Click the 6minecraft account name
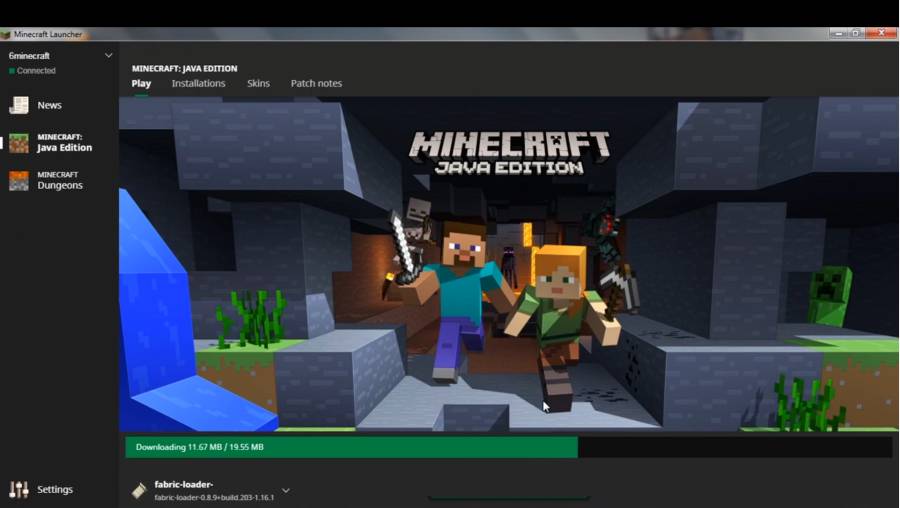This screenshot has width=900, height=508. (30, 56)
